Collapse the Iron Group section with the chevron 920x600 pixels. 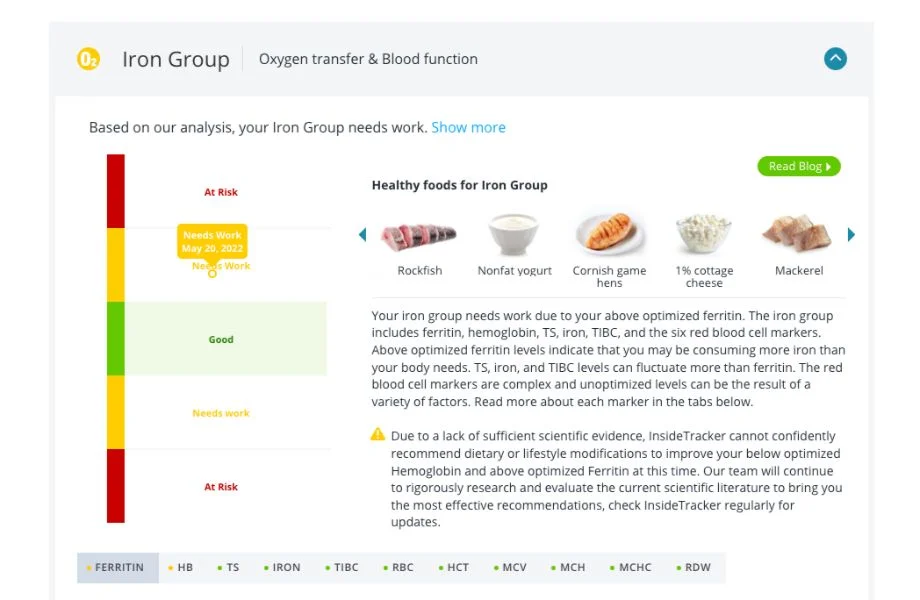[836, 59]
